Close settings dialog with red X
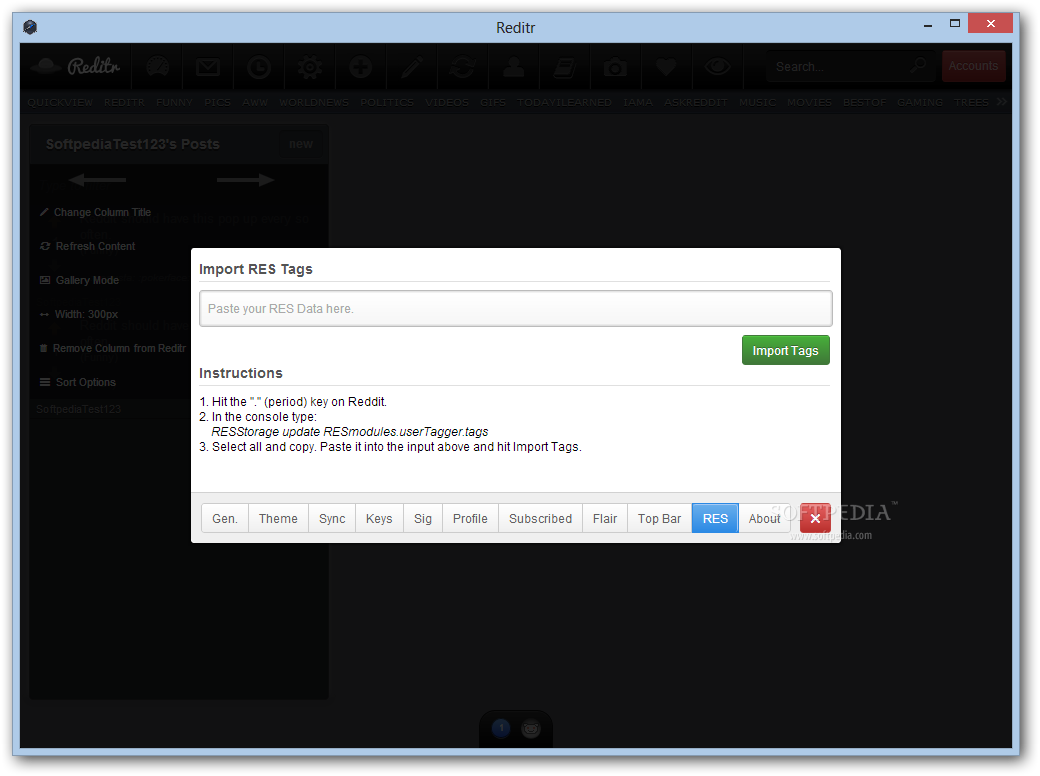Screen dimensions: 1040x776 pyautogui.click(x=815, y=518)
